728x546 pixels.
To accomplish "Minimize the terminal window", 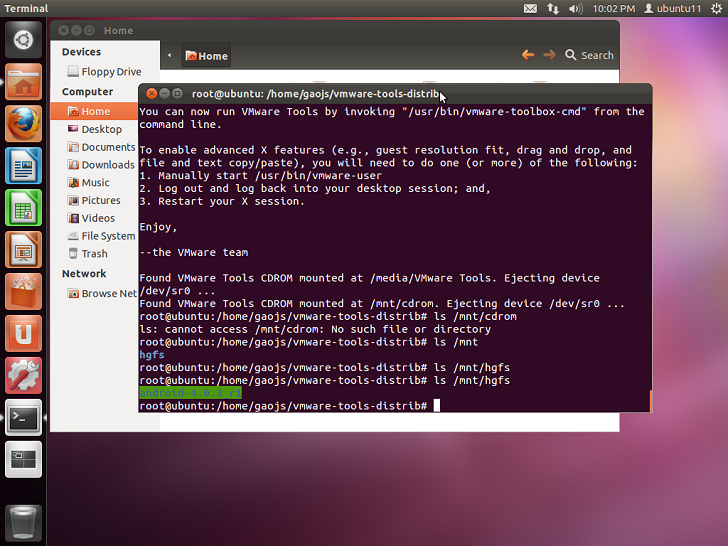I will click(x=164, y=94).
